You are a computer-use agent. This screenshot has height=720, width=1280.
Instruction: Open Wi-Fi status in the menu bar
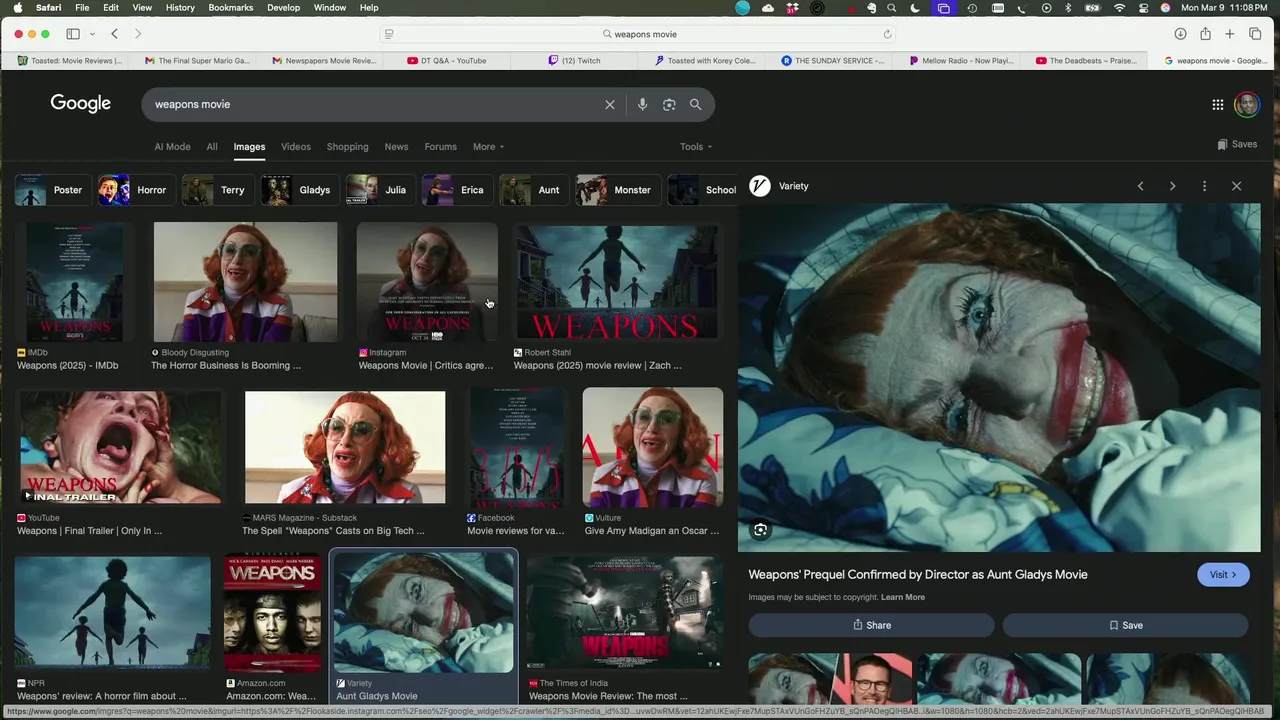tap(1119, 8)
